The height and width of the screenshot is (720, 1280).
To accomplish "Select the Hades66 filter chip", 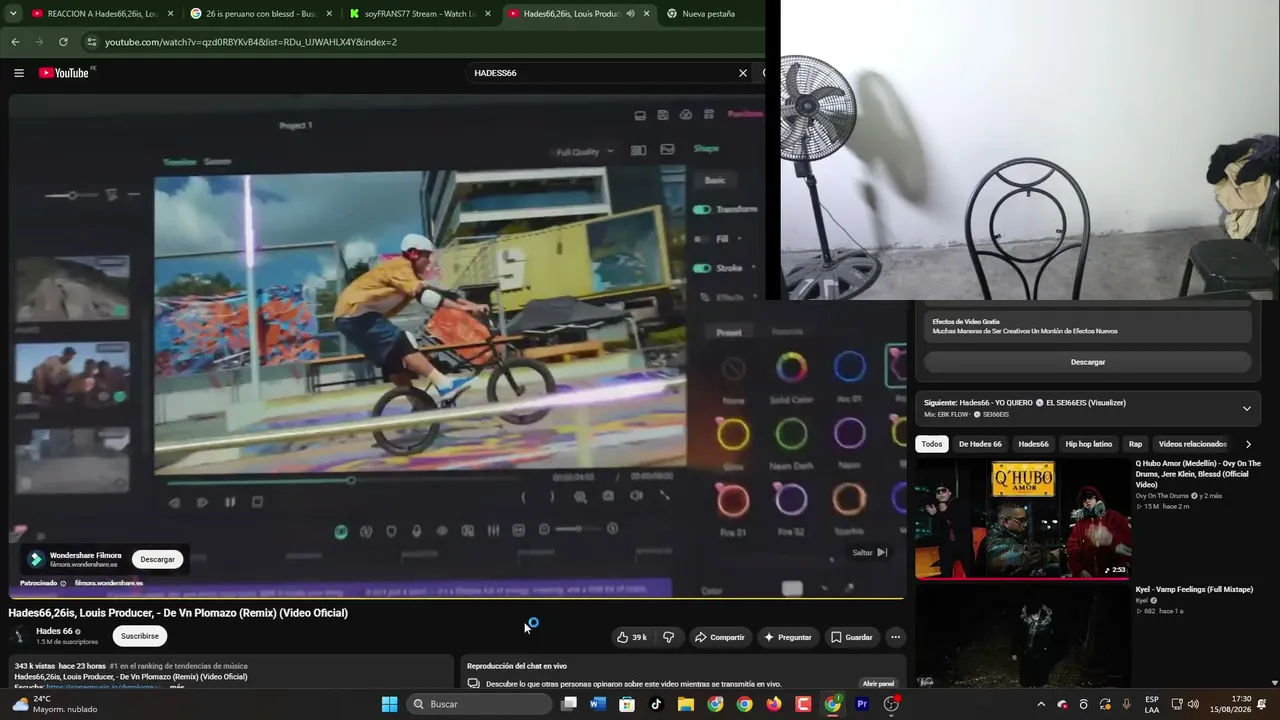I will [x=1033, y=444].
